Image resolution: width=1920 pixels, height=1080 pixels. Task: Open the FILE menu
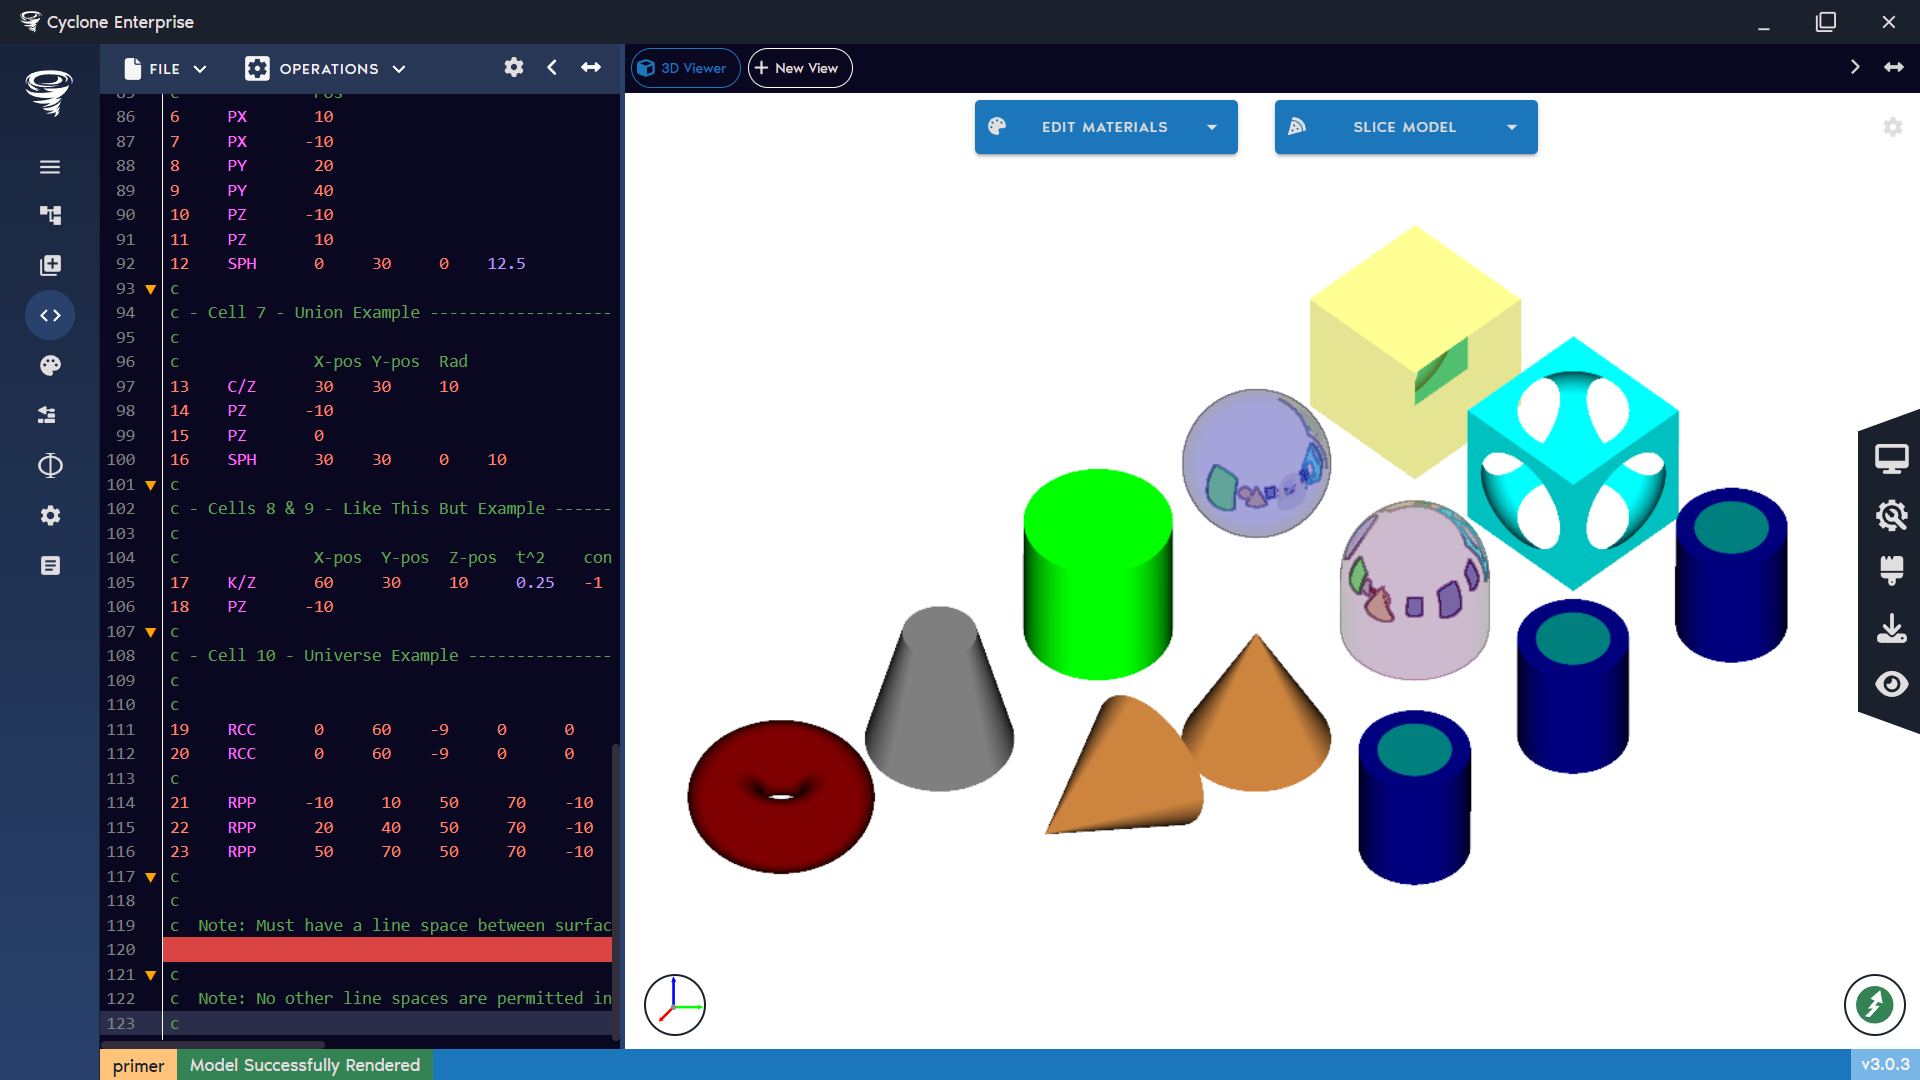163,68
